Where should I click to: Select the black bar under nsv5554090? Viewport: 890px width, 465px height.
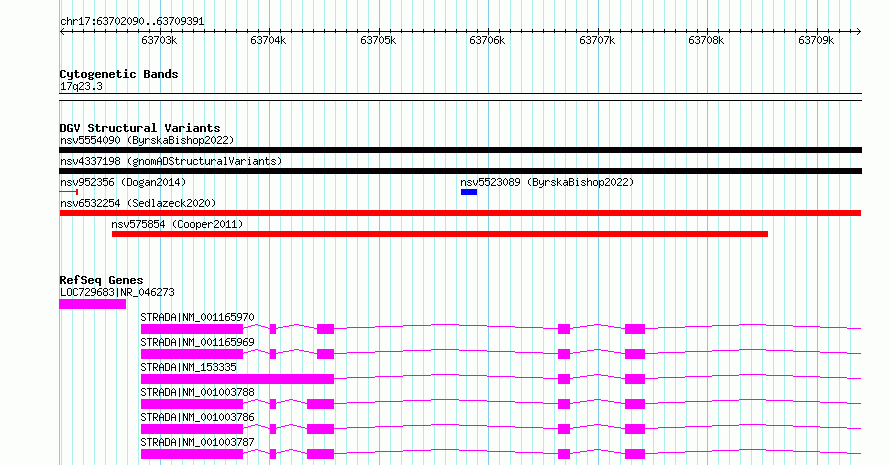pyautogui.click(x=460, y=150)
